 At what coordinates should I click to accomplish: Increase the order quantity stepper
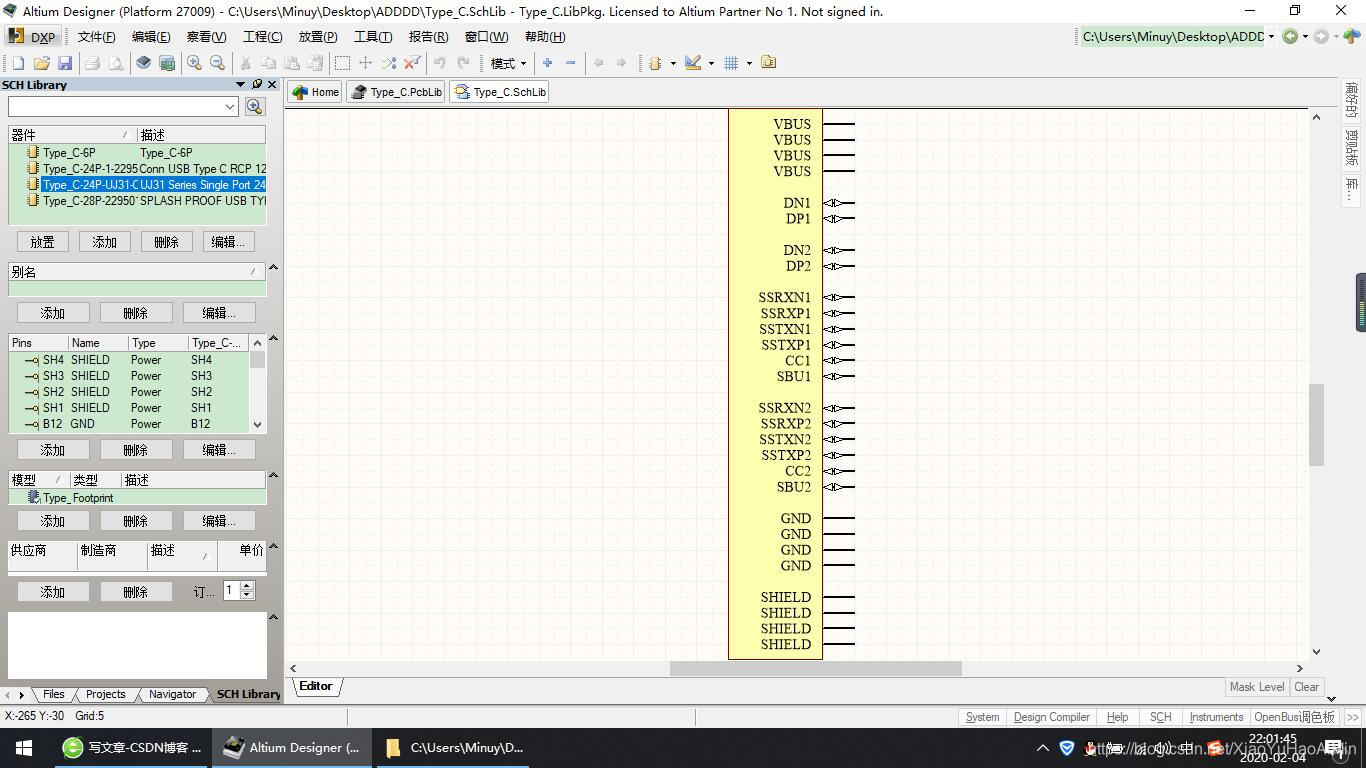click(x=247, y=587)
